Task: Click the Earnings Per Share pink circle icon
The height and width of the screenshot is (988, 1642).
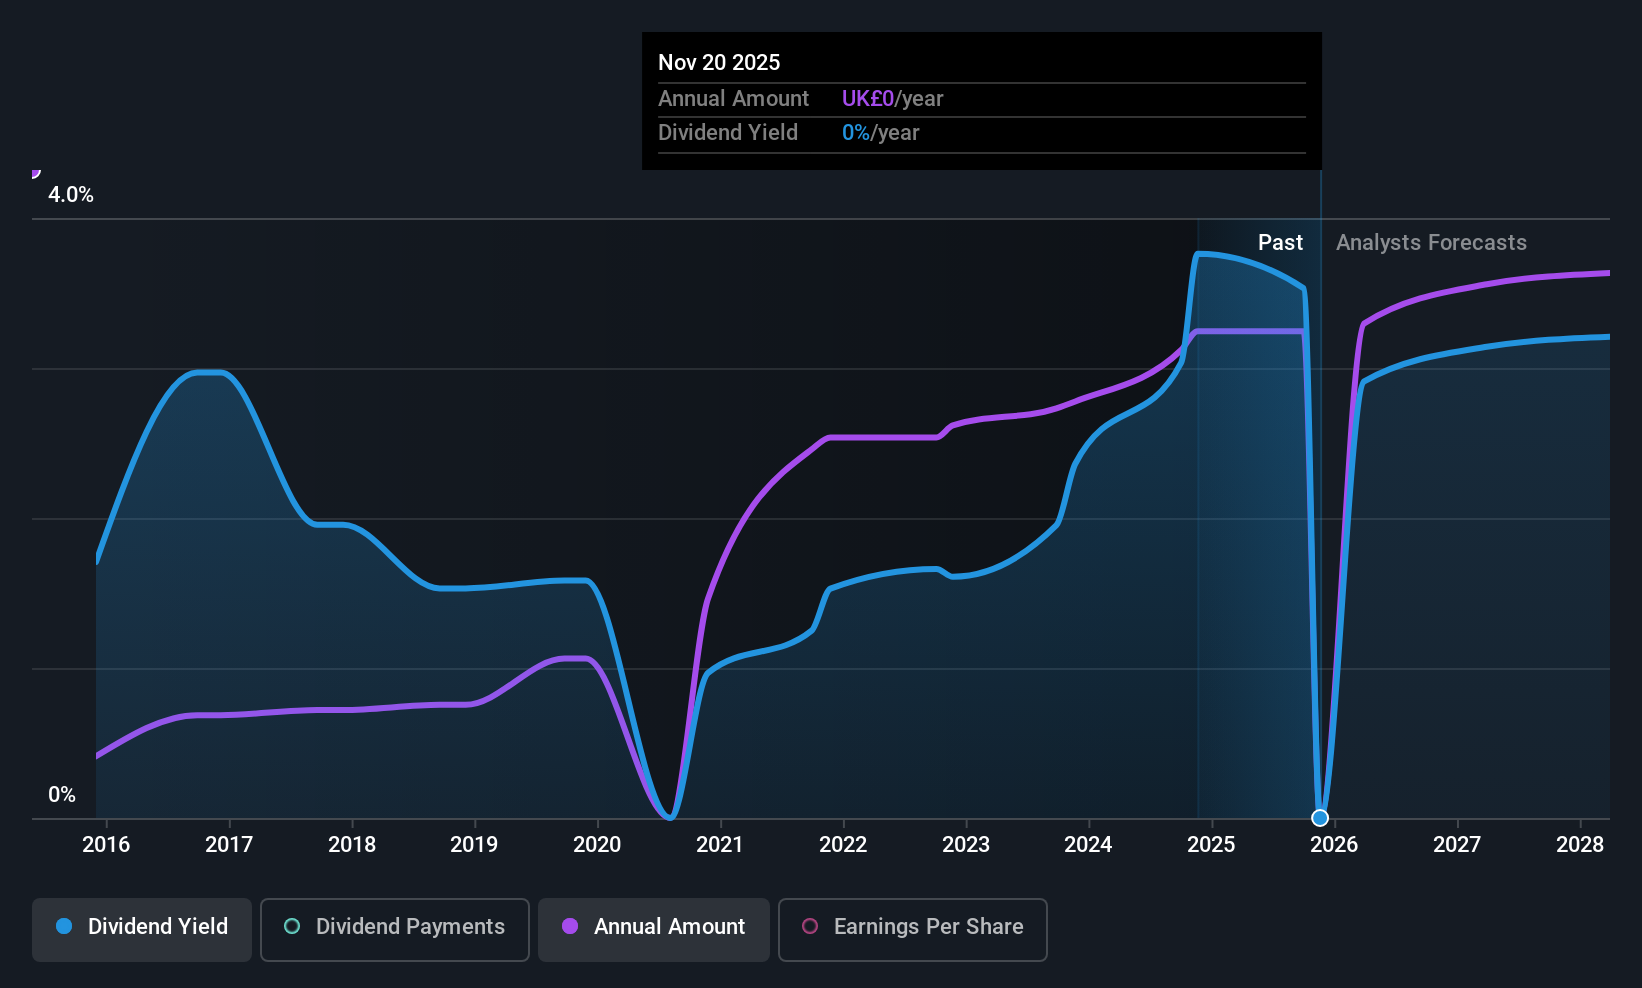Action: coord(810,927)
